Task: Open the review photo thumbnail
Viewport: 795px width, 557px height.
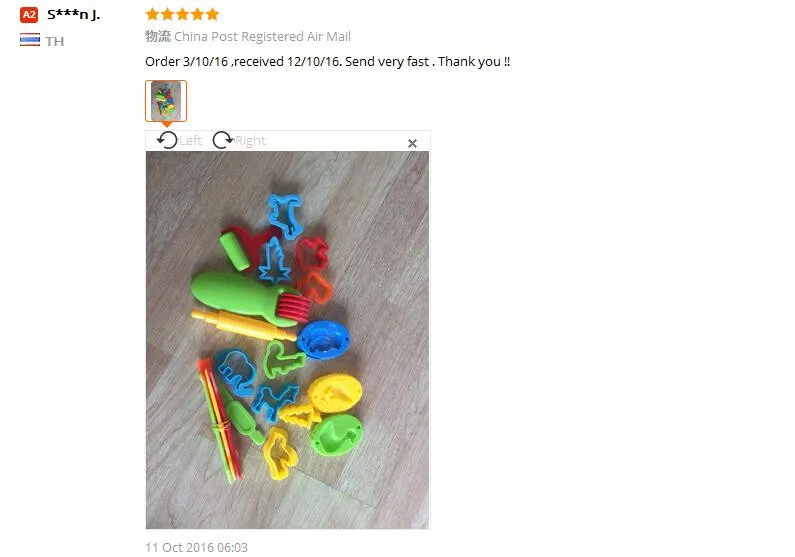Action: click(x=166, y=101)
